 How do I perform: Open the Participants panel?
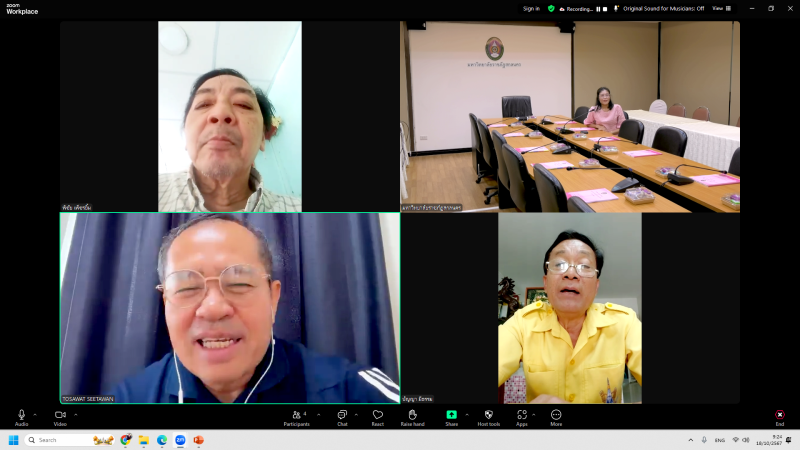click(x=296, y=415)
